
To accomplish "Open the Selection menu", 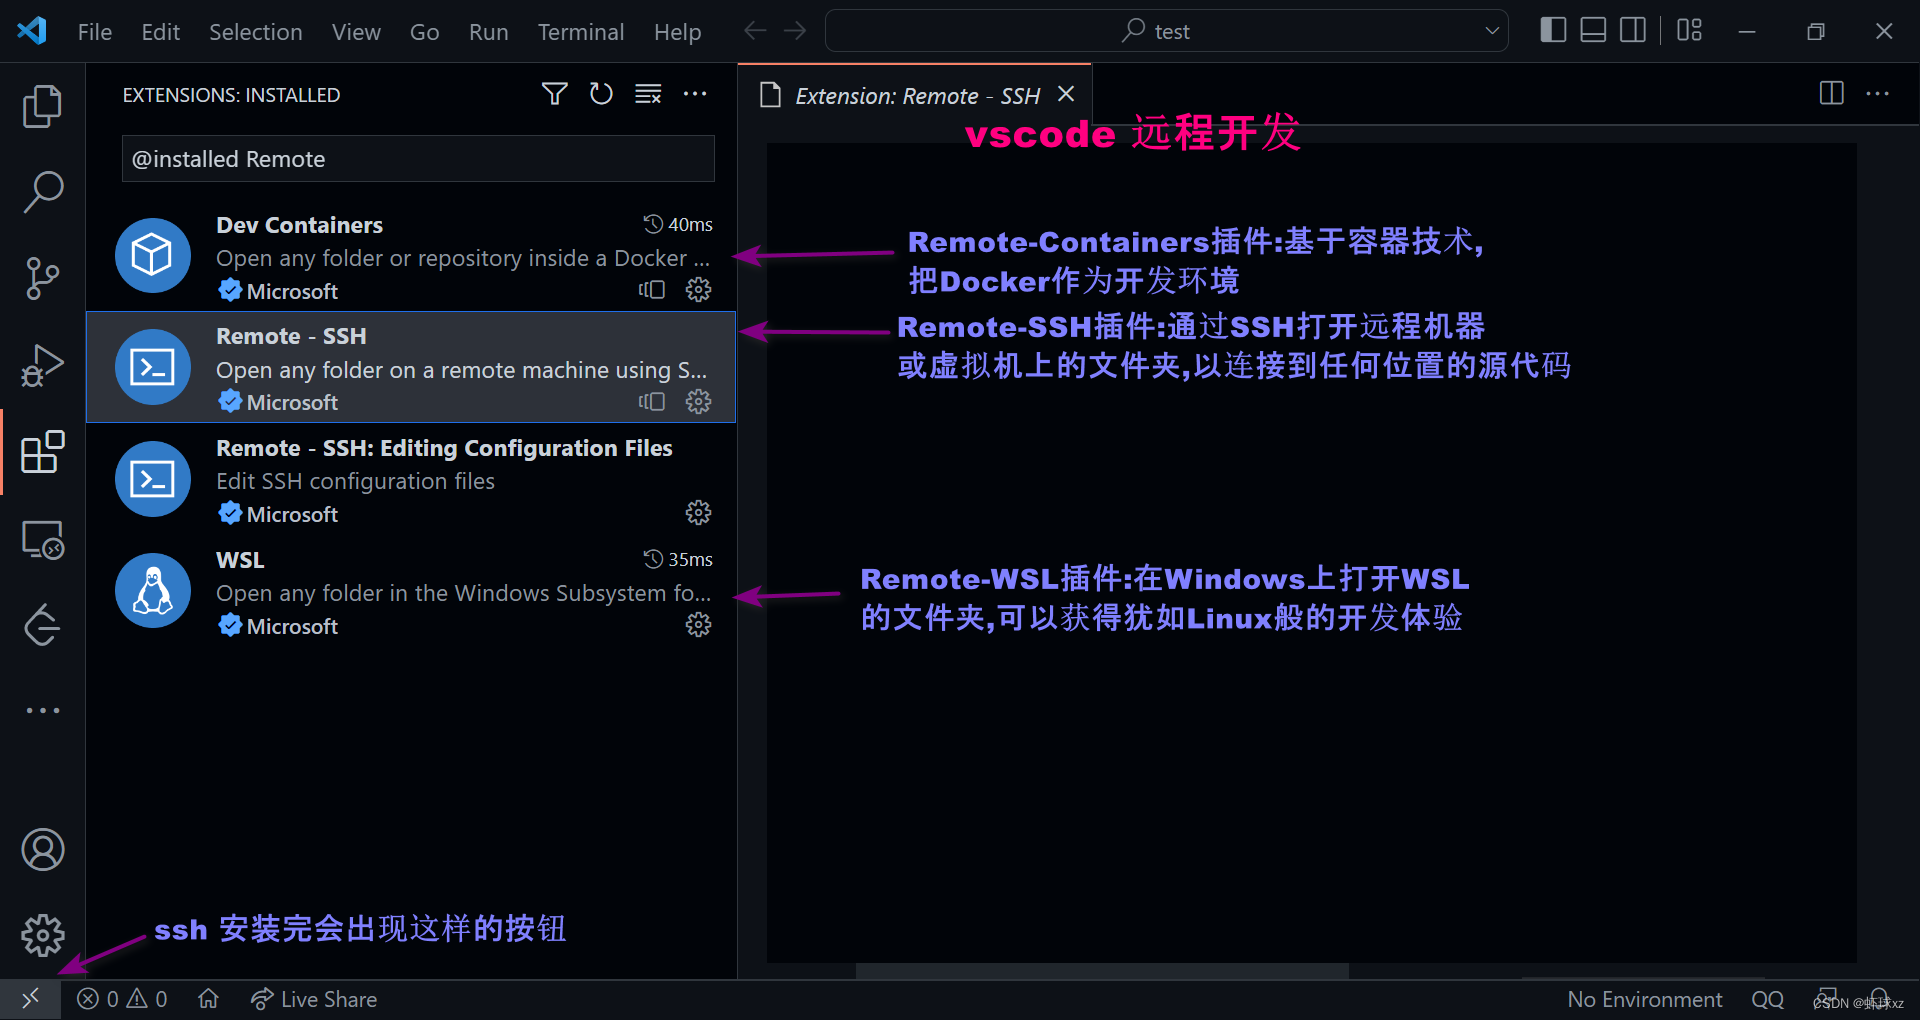I will pyautogui.click(x=255, y=32).
